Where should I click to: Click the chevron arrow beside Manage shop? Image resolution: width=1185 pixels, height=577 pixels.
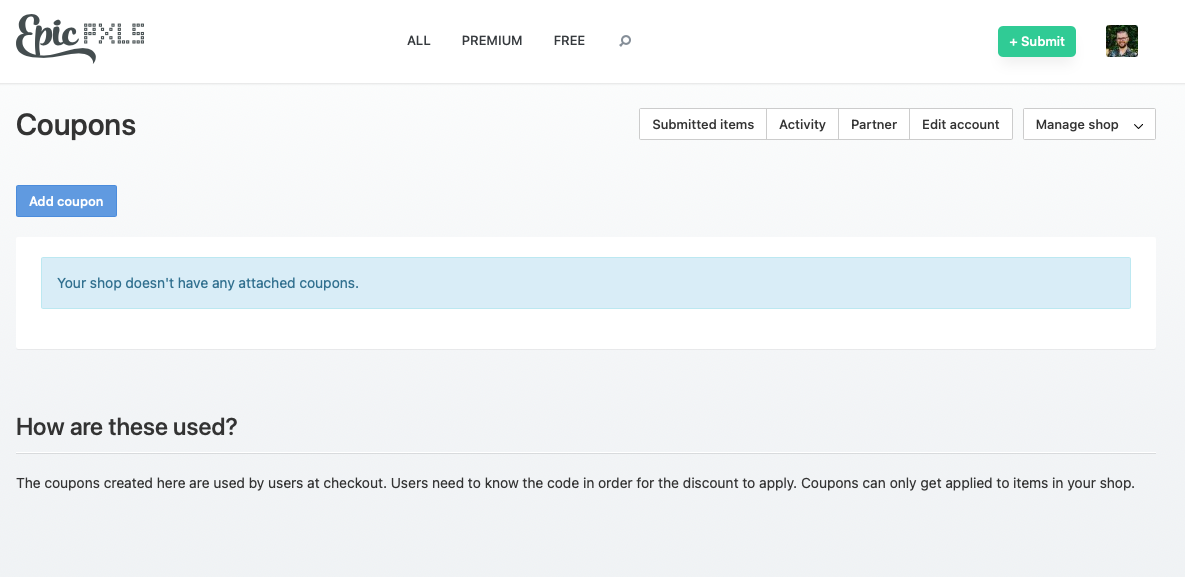pos(1138,126)
